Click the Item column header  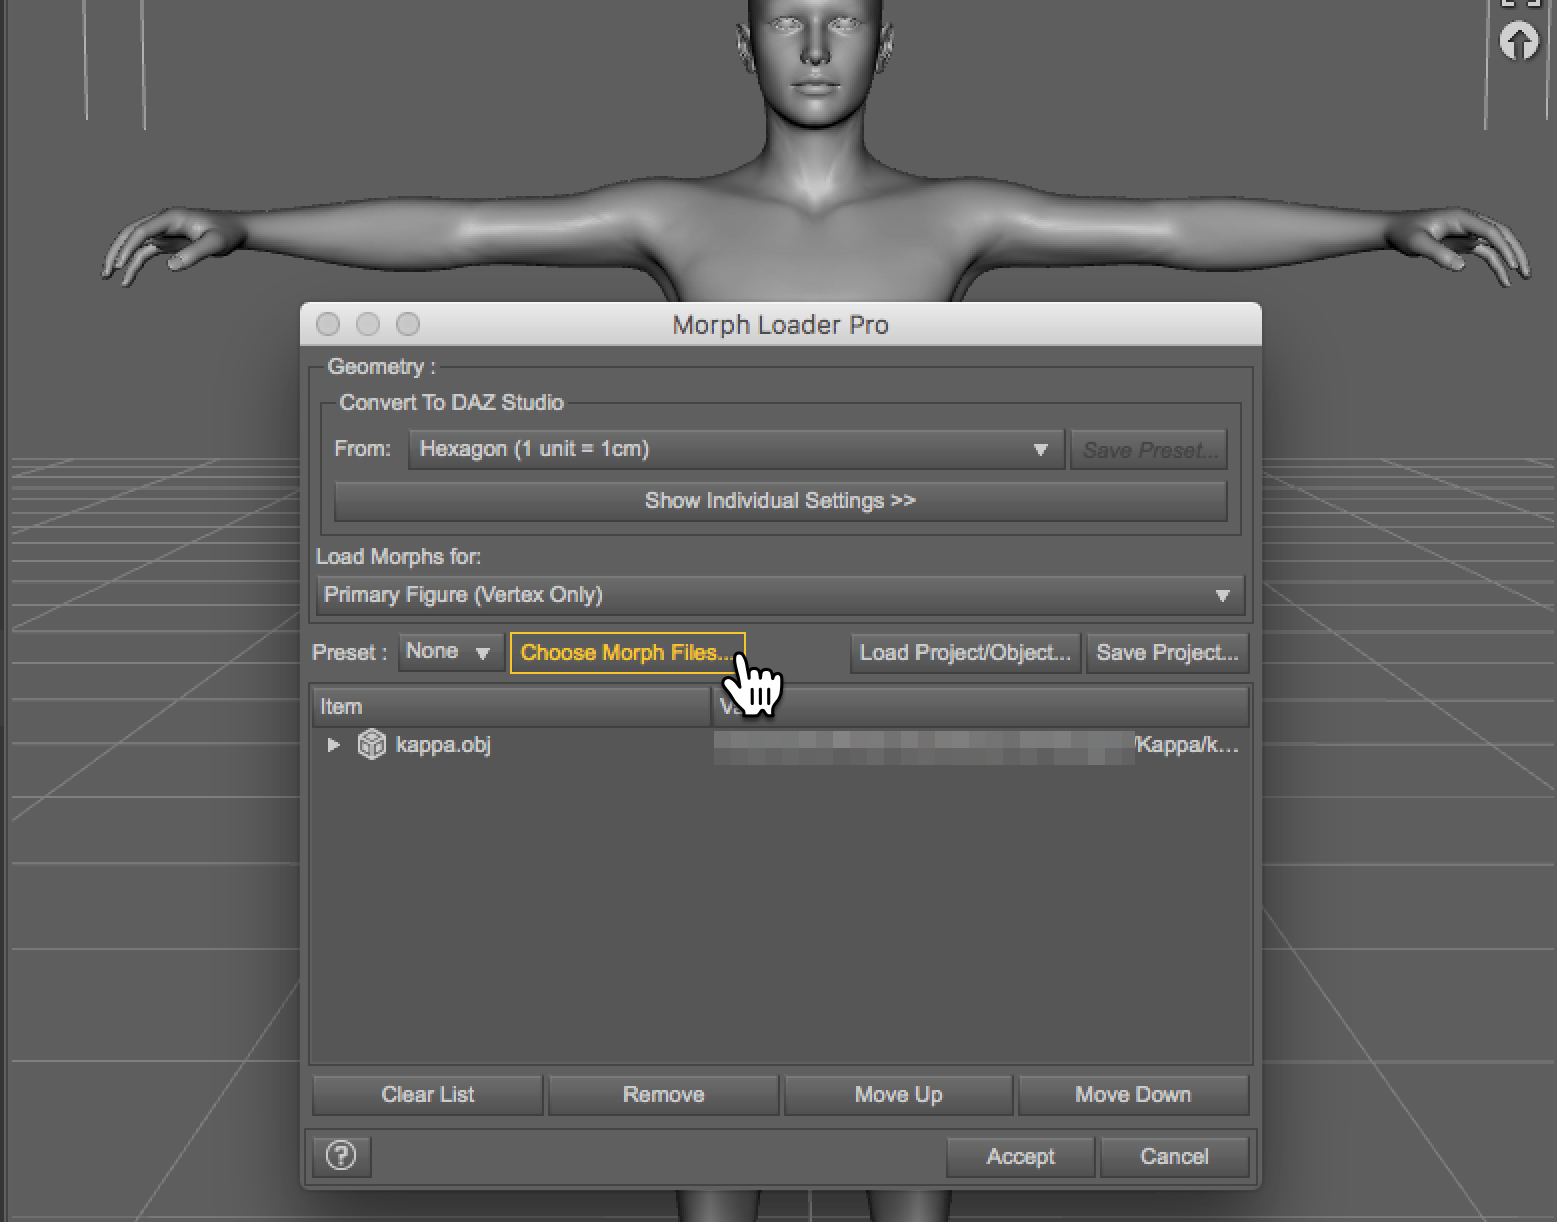coord(510,707)
